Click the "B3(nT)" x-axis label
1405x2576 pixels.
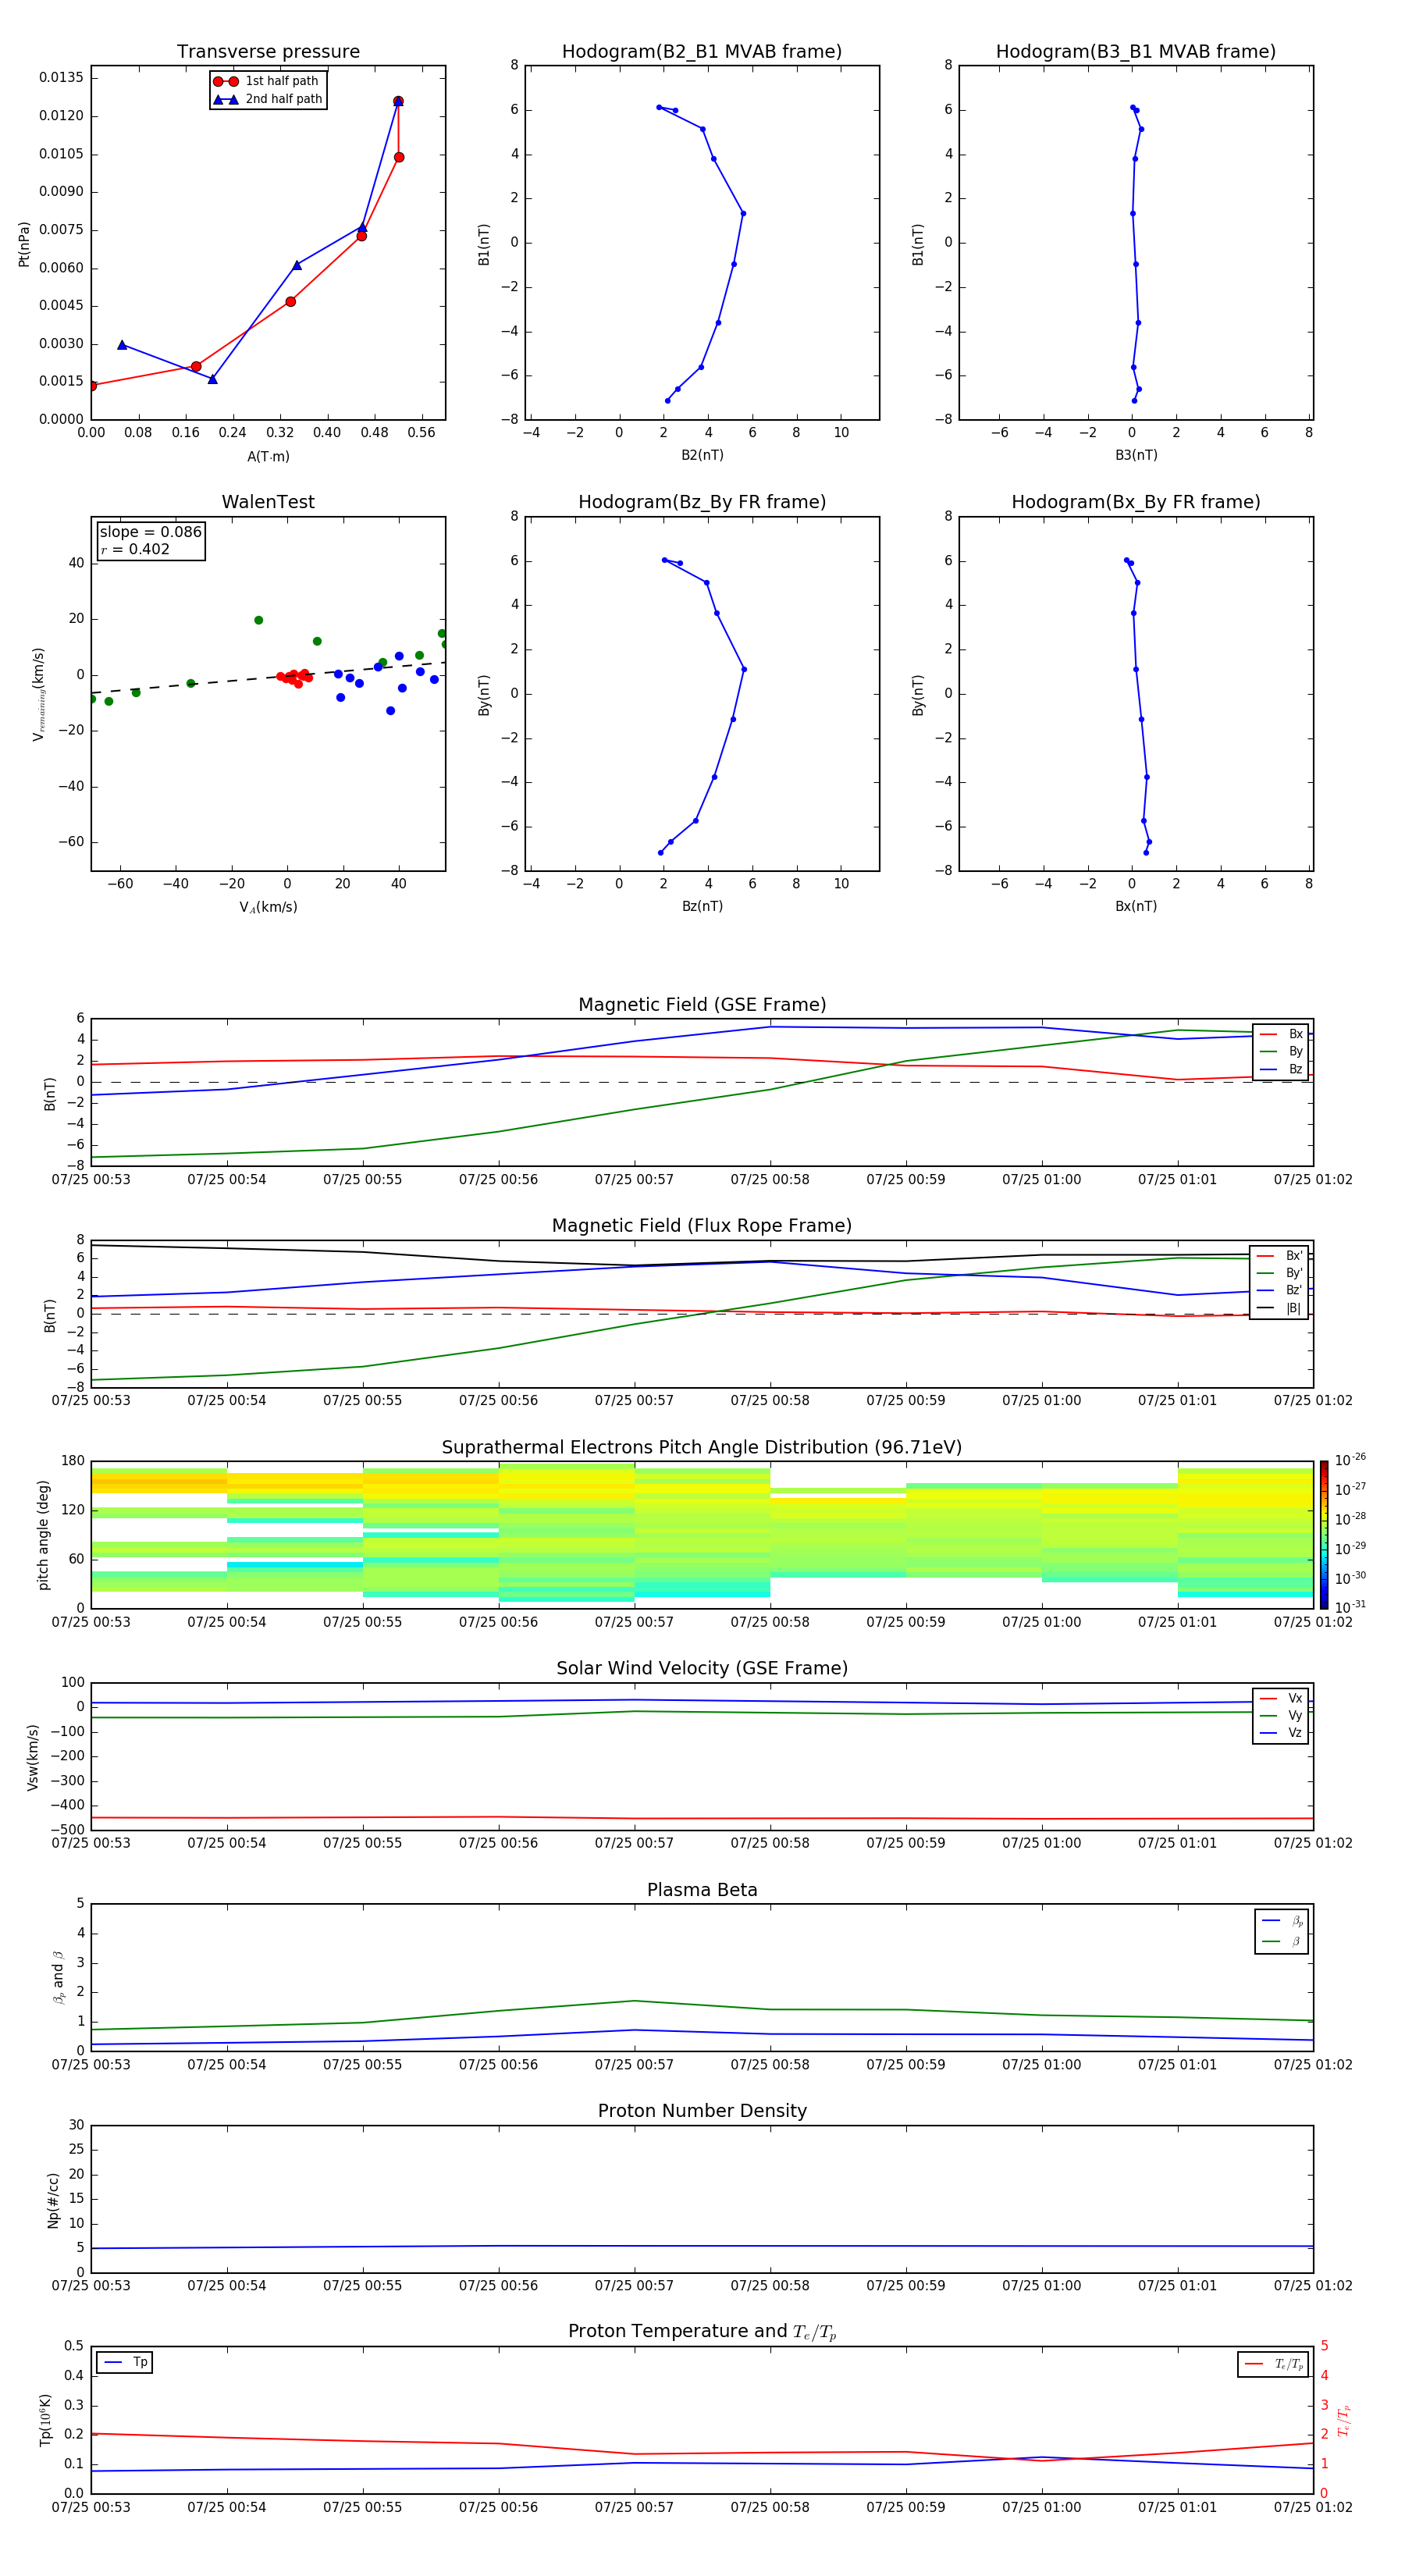pyautogui.click(x=1136, y=455)
